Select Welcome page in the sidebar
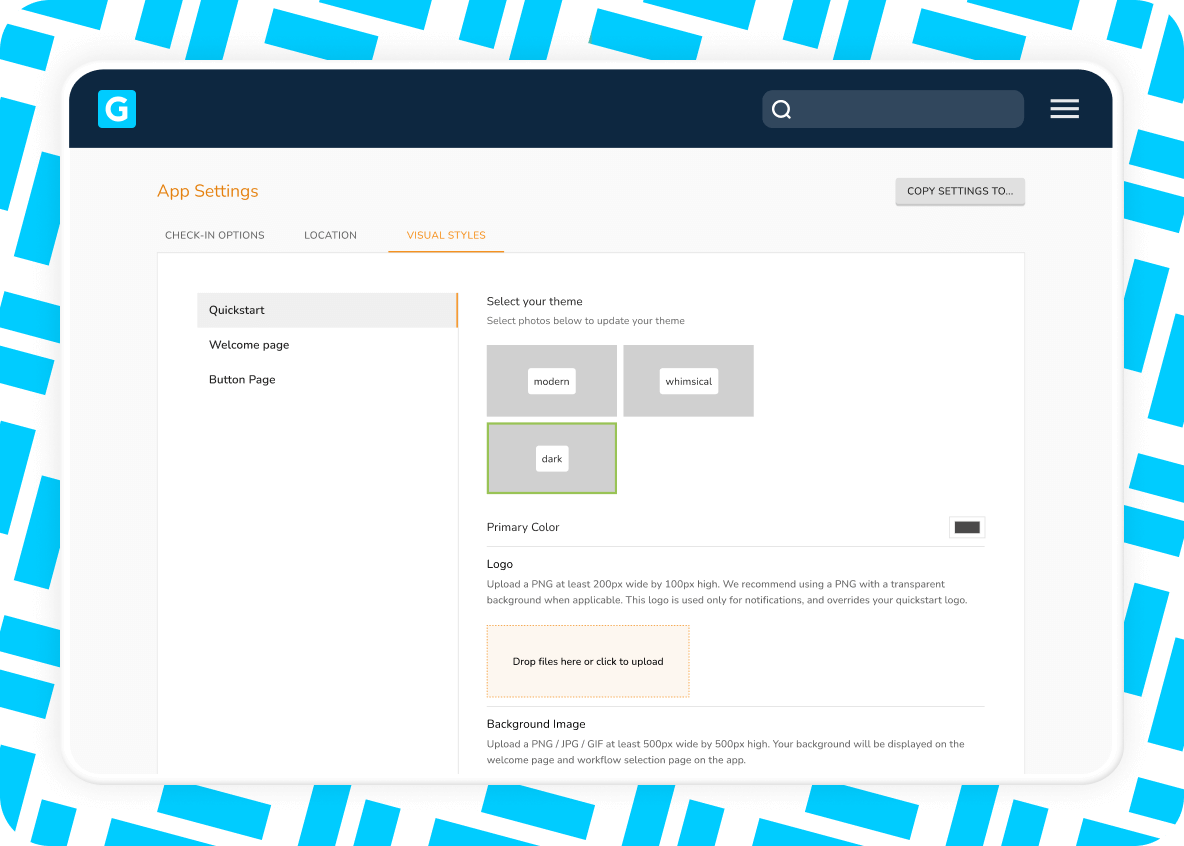The width and height of the screenshot is (1184, 846). tap(249, 345)
